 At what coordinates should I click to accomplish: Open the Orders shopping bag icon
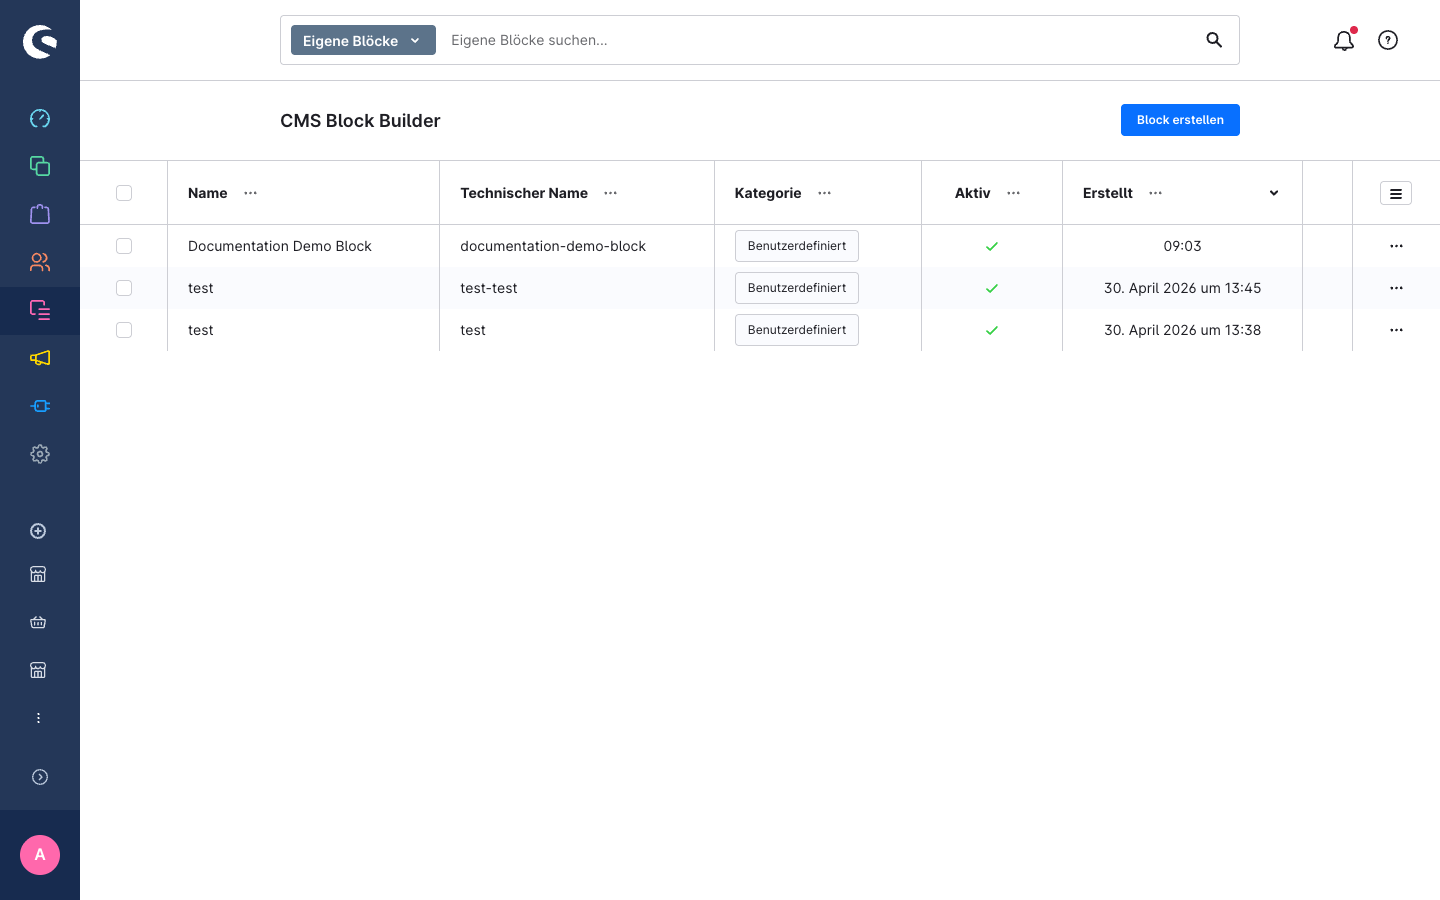click(x=40, y=214)
